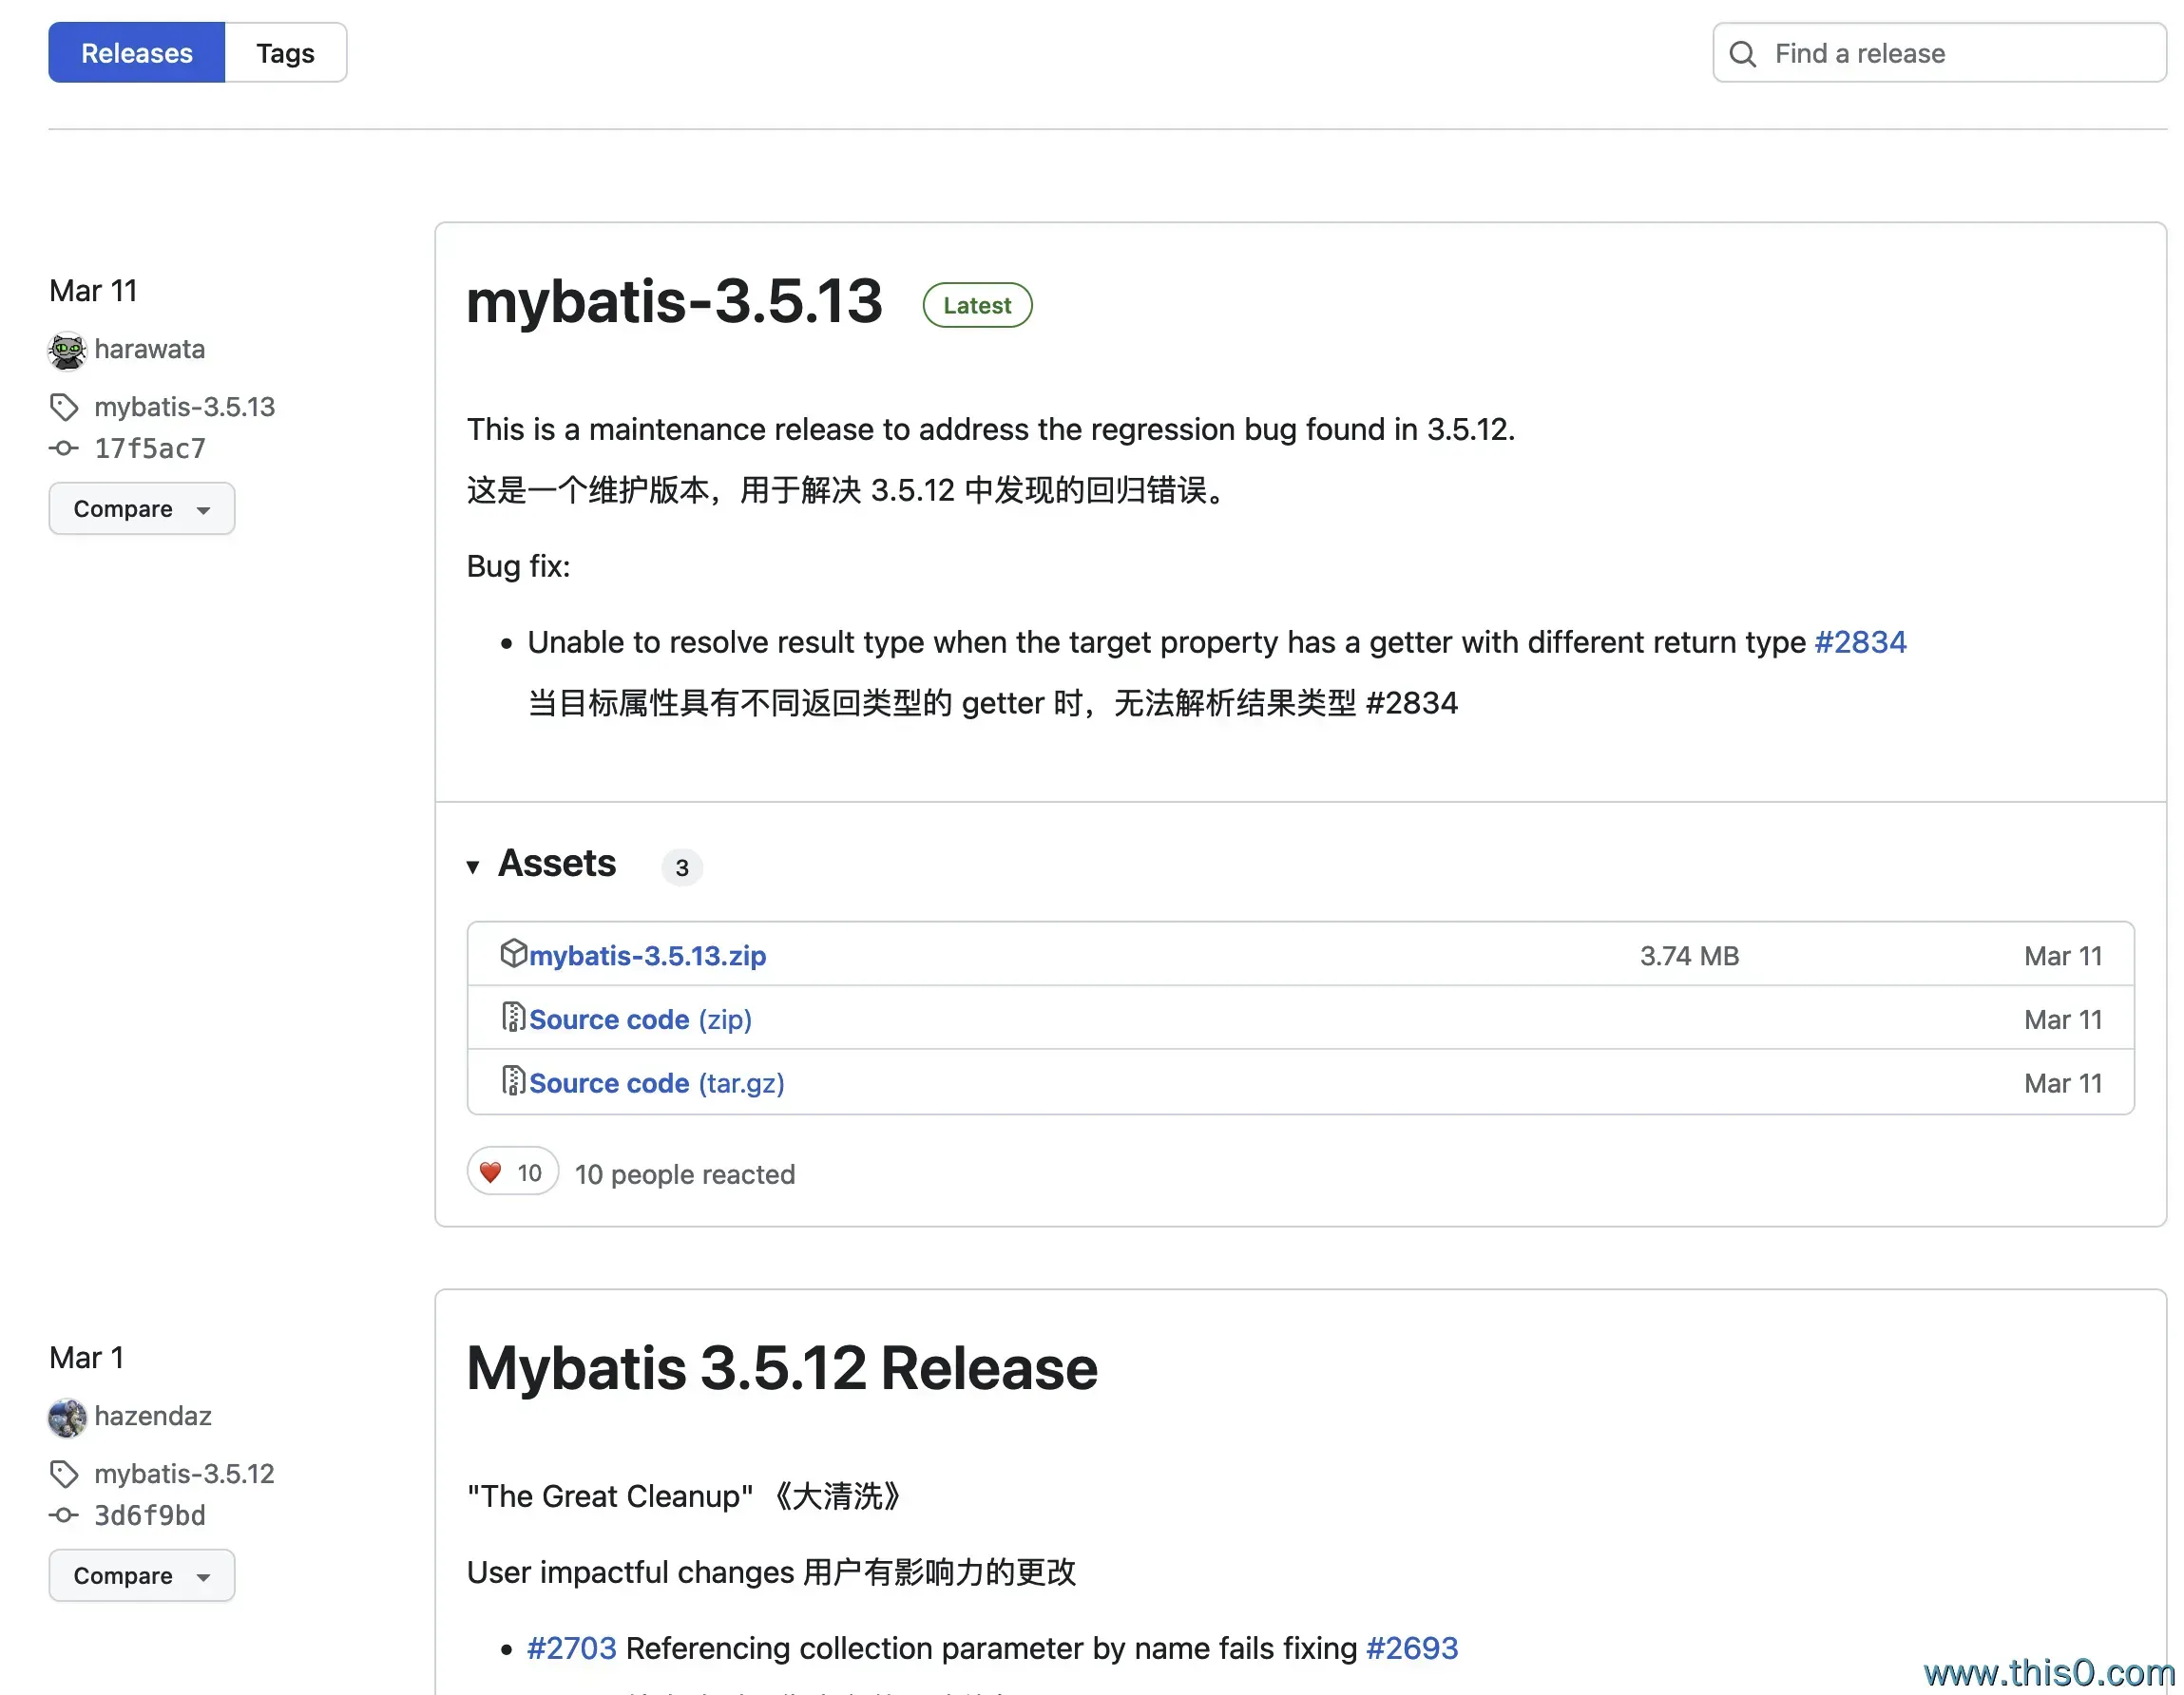Focus the Find a release field
2184x1695 pixels.
(1950, 53)
